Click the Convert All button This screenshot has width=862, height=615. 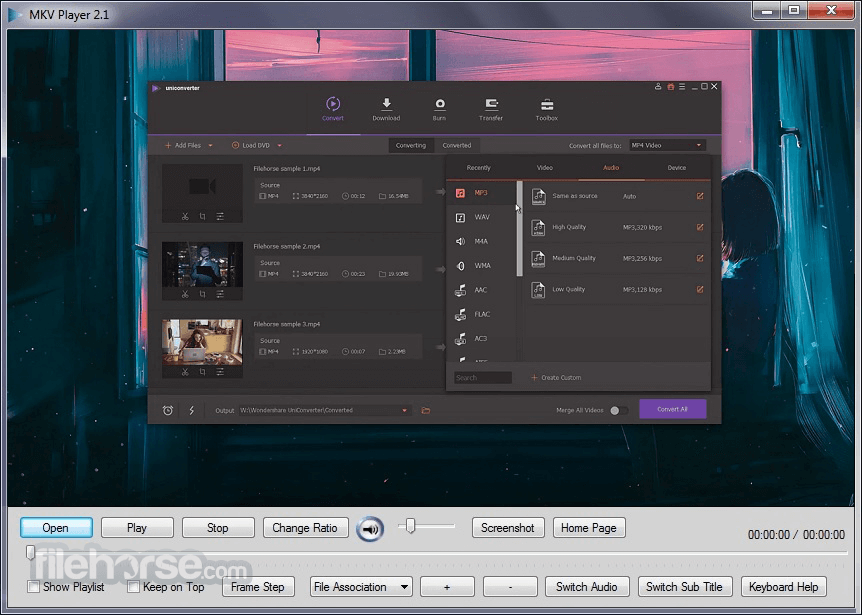[672, 409]
